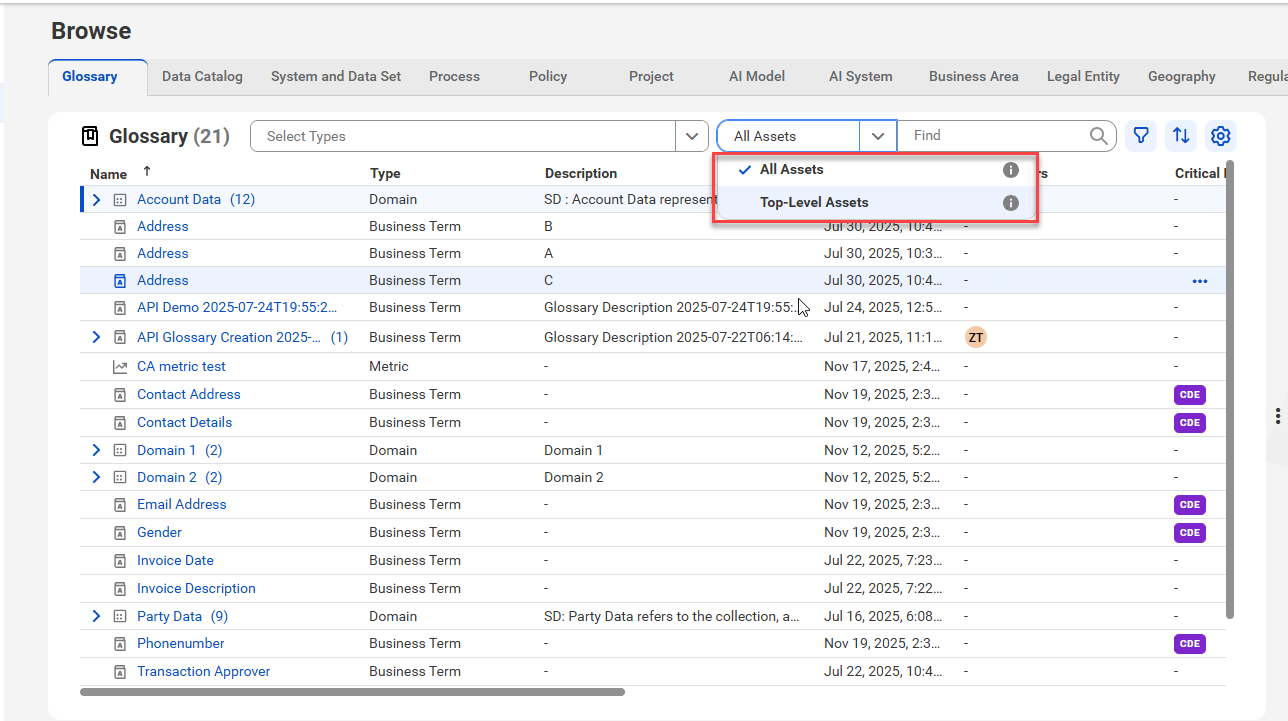Open the Invoice Description link
This screenshot has width=1288, height=721.
point(196,589)
